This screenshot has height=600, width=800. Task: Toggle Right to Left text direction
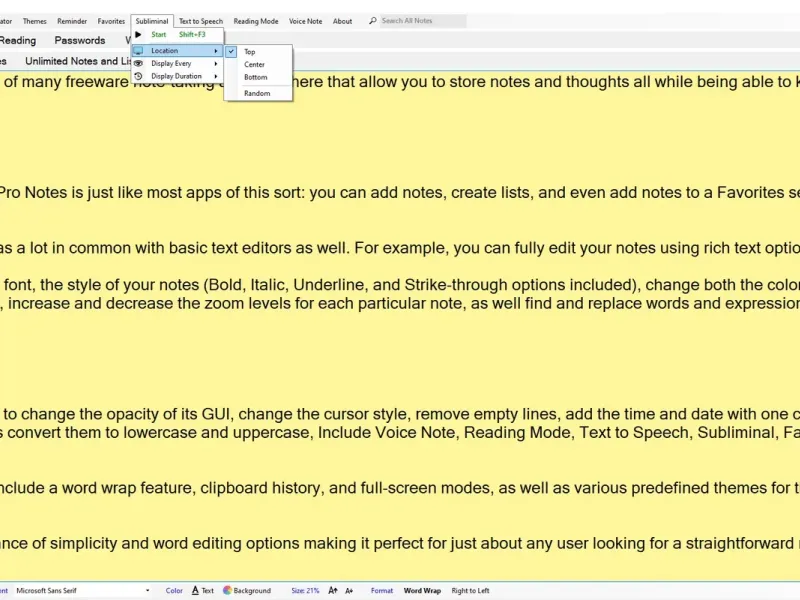tap(470, 590)
